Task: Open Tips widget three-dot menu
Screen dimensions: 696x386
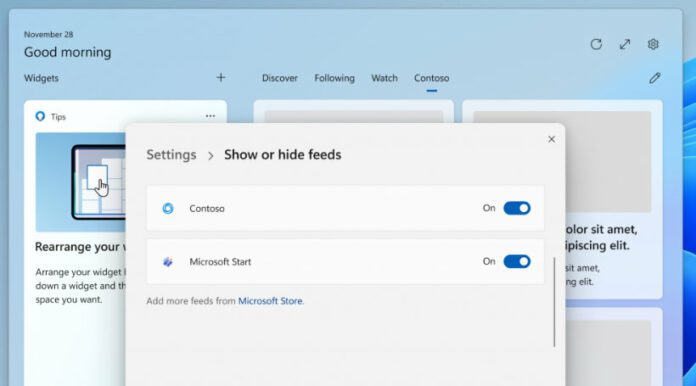Action: pyautogui.click(x=210, y=116)
